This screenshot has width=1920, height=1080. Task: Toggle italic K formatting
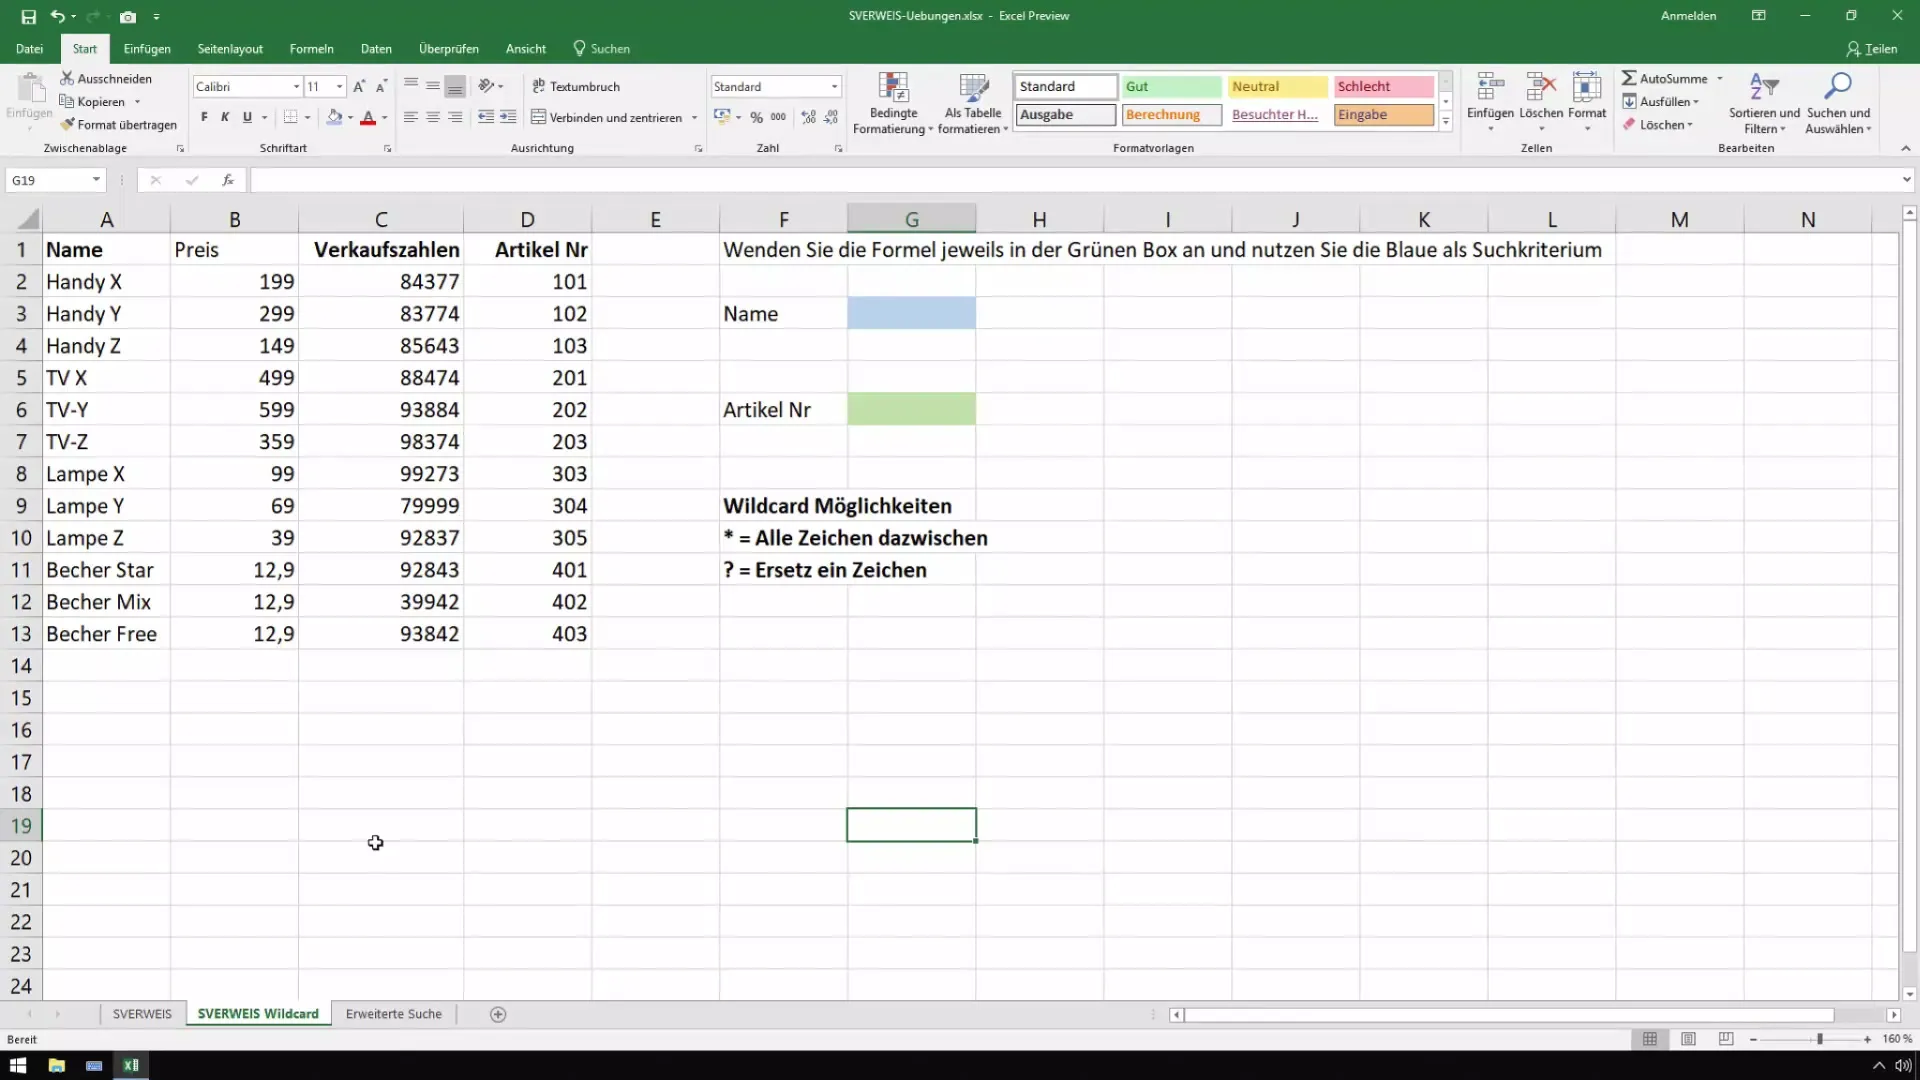click(225, 117)
